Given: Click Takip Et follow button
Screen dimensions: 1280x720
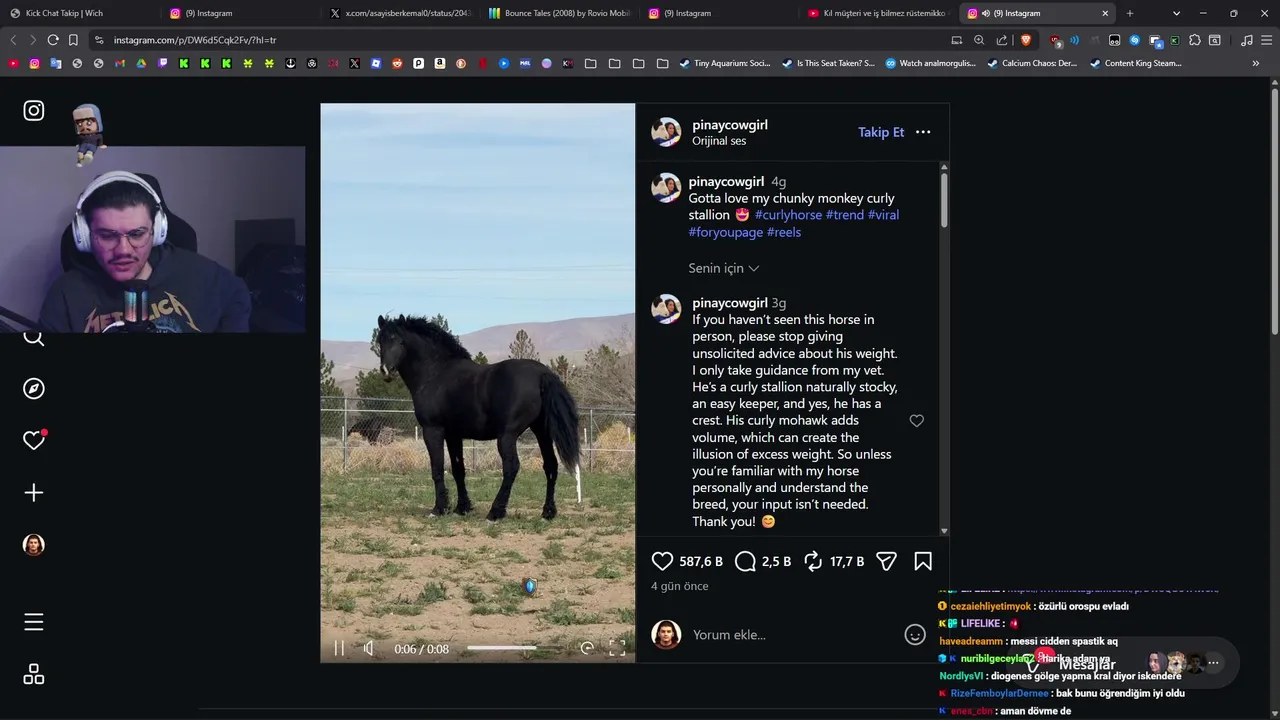Looking at the screenshot, I should (881, 132).
